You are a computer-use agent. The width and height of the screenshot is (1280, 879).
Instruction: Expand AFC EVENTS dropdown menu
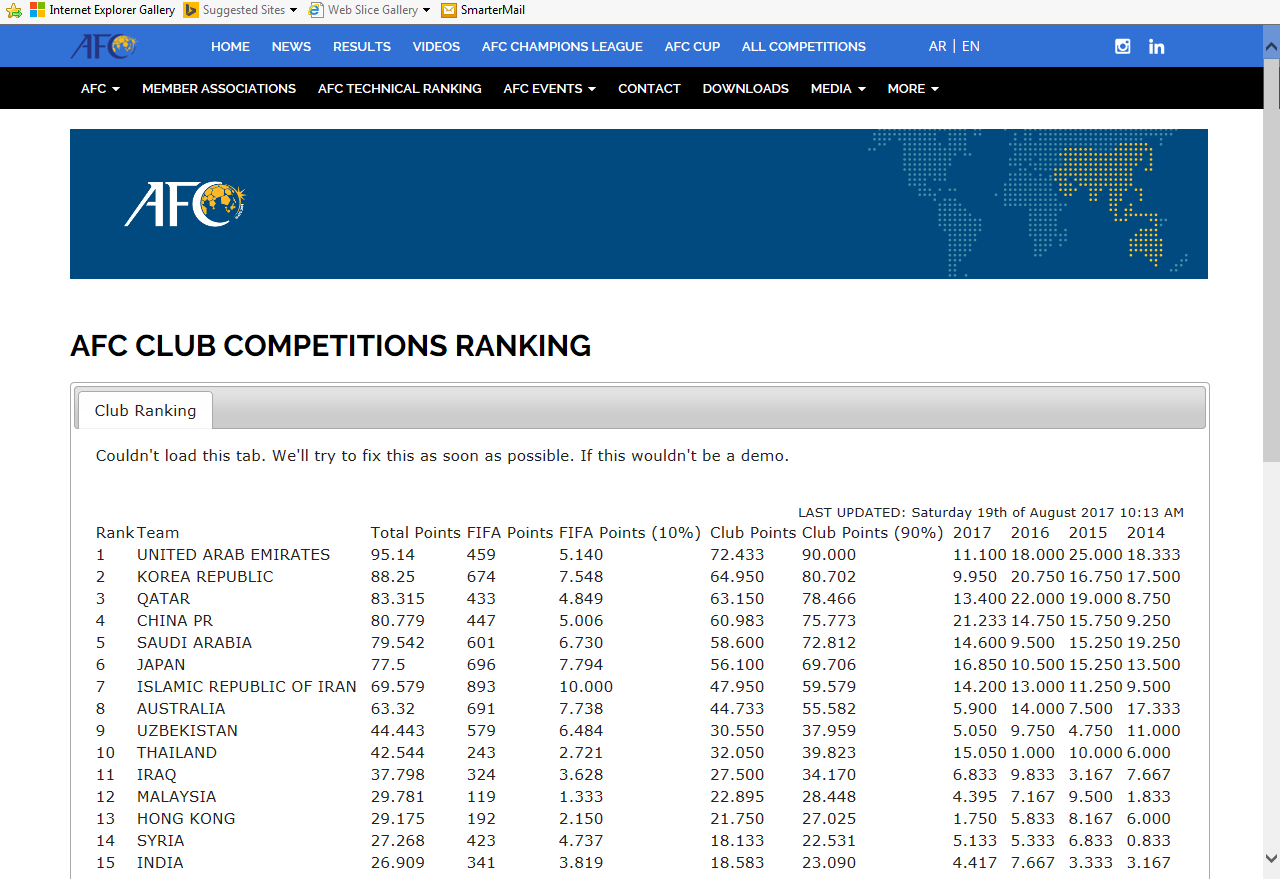pyautogui.click(x=549, y=88)
